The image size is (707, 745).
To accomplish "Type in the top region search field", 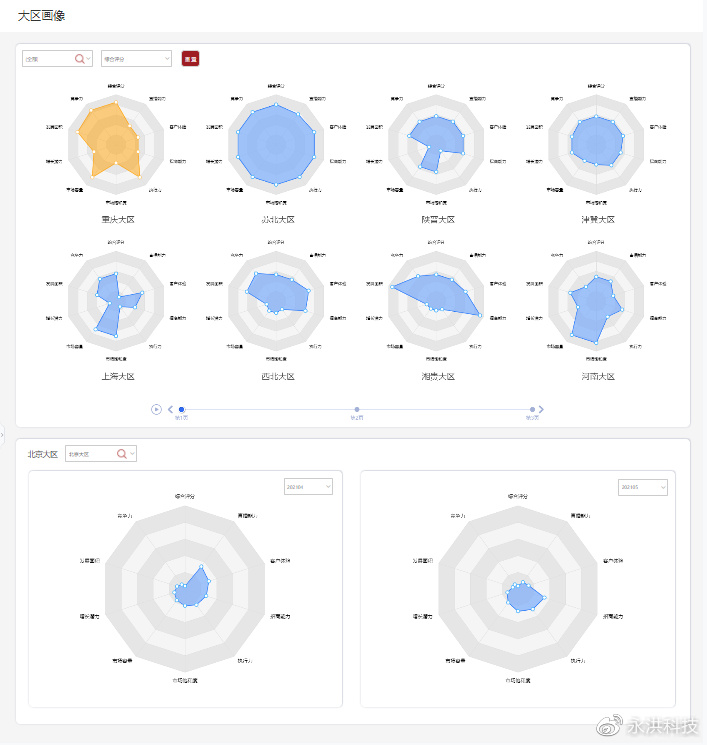I will 47,59.
